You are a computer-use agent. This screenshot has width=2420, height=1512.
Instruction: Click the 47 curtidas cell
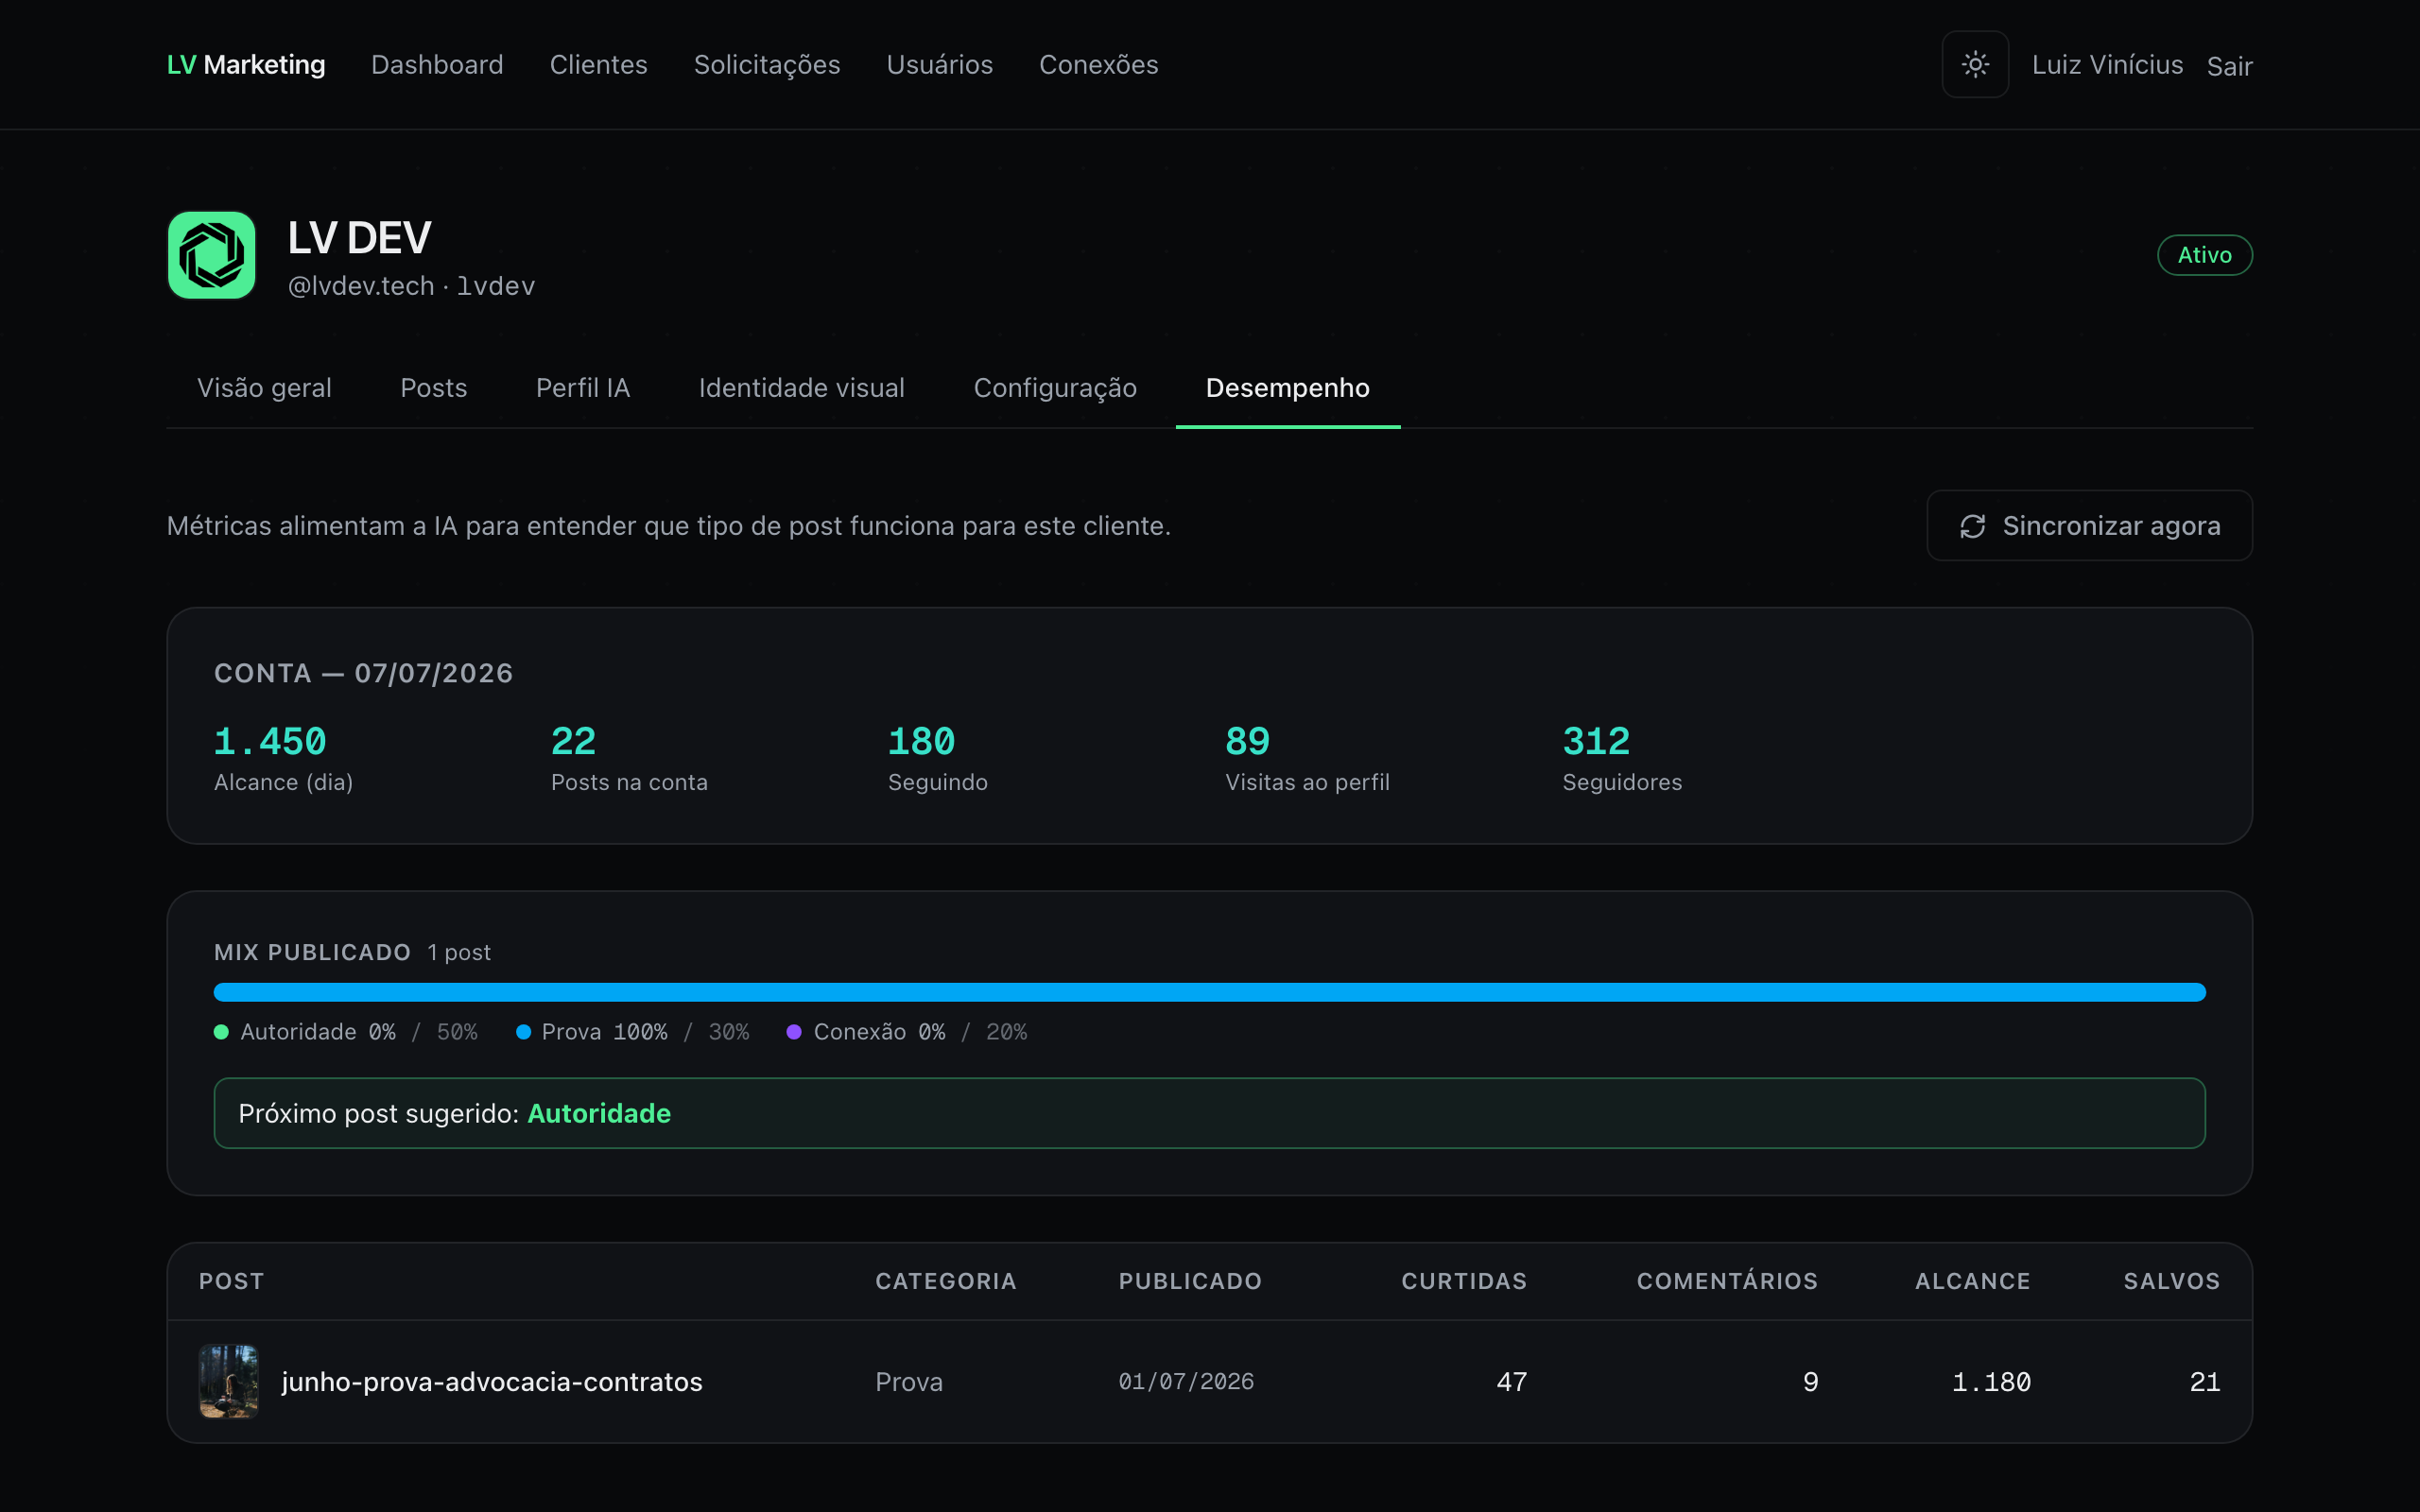click(x=1511, y=1382)
